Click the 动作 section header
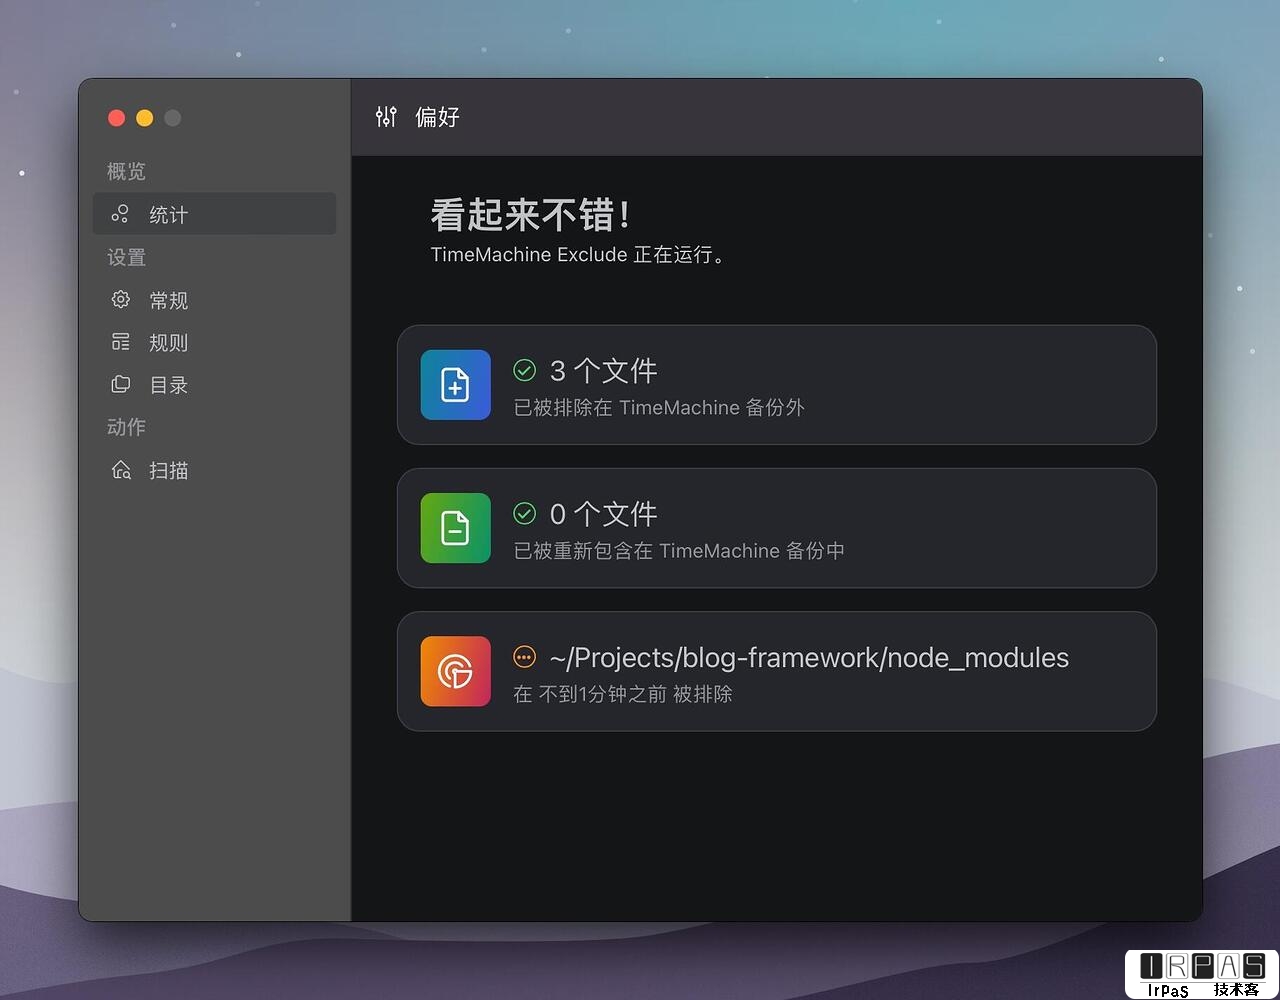 (126, 427)
